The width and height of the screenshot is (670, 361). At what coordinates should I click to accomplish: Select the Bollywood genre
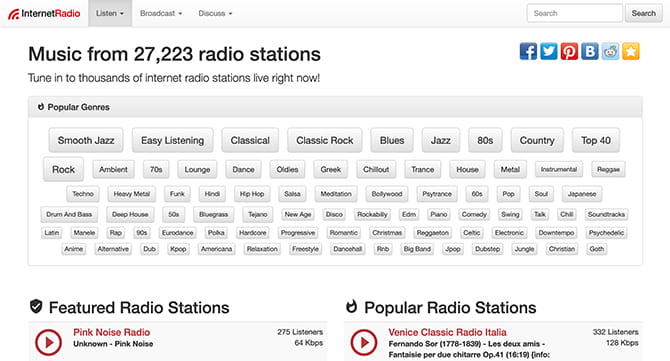pos(387,194)
